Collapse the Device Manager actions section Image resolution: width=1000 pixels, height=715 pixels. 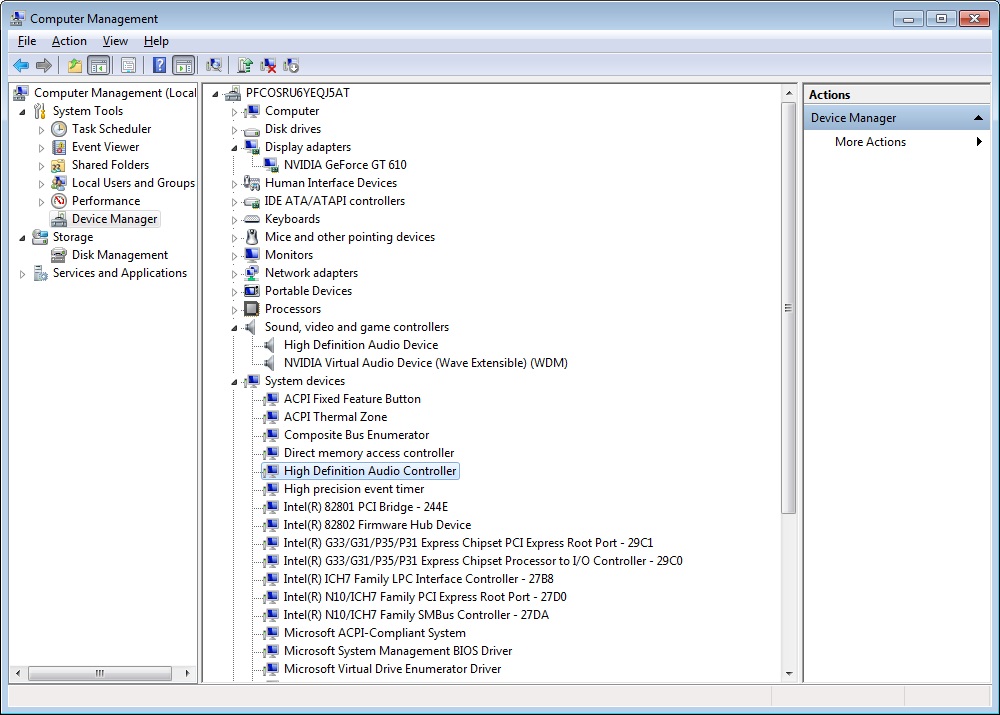978,118
